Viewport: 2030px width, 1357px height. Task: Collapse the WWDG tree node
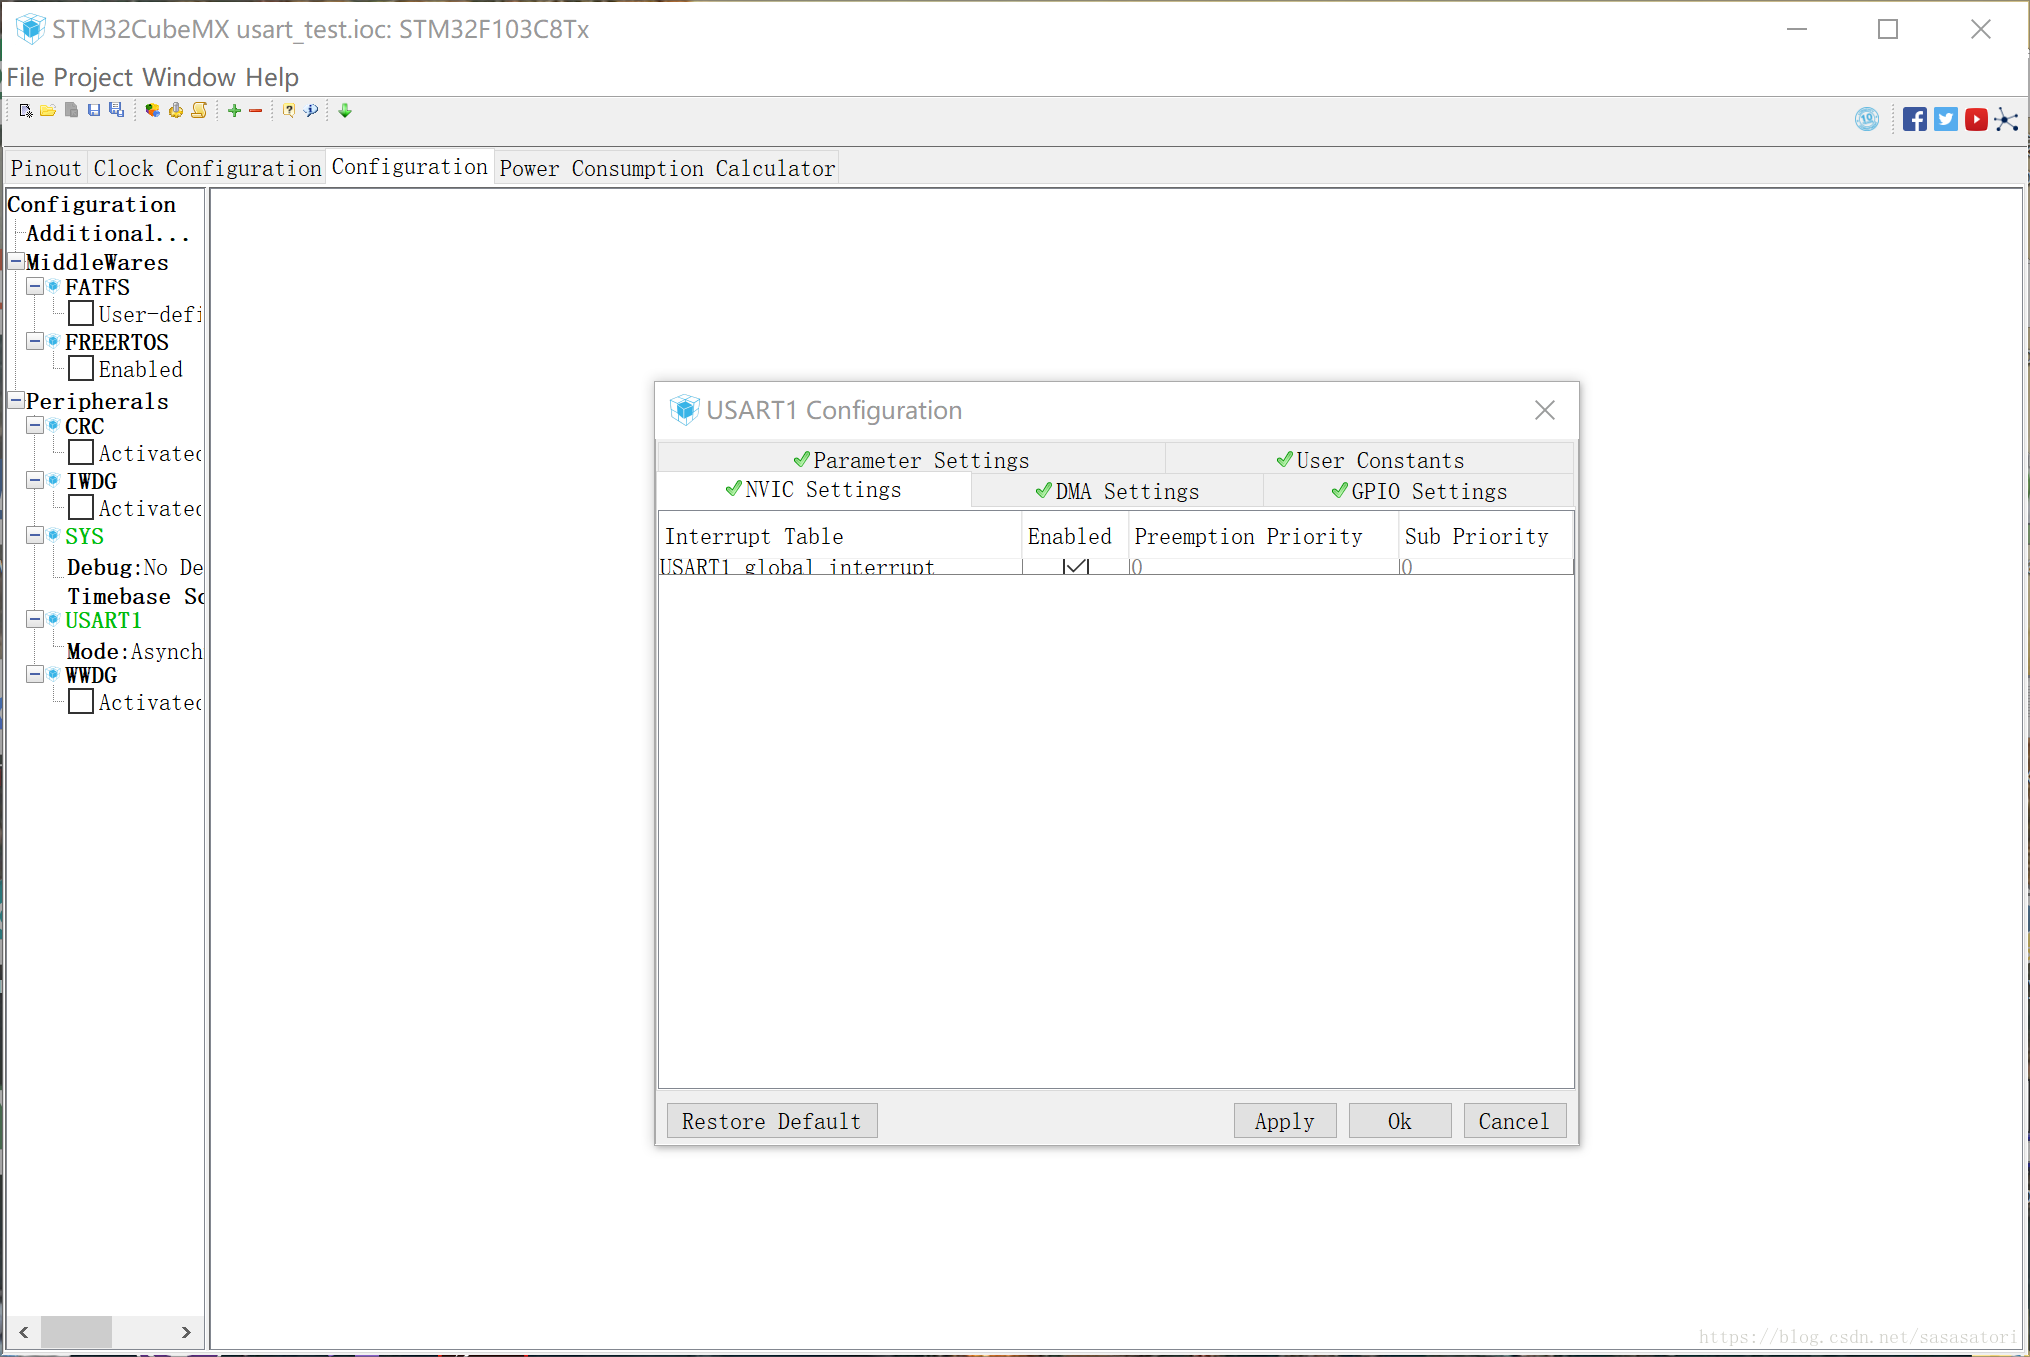click(x=35, y=675)
